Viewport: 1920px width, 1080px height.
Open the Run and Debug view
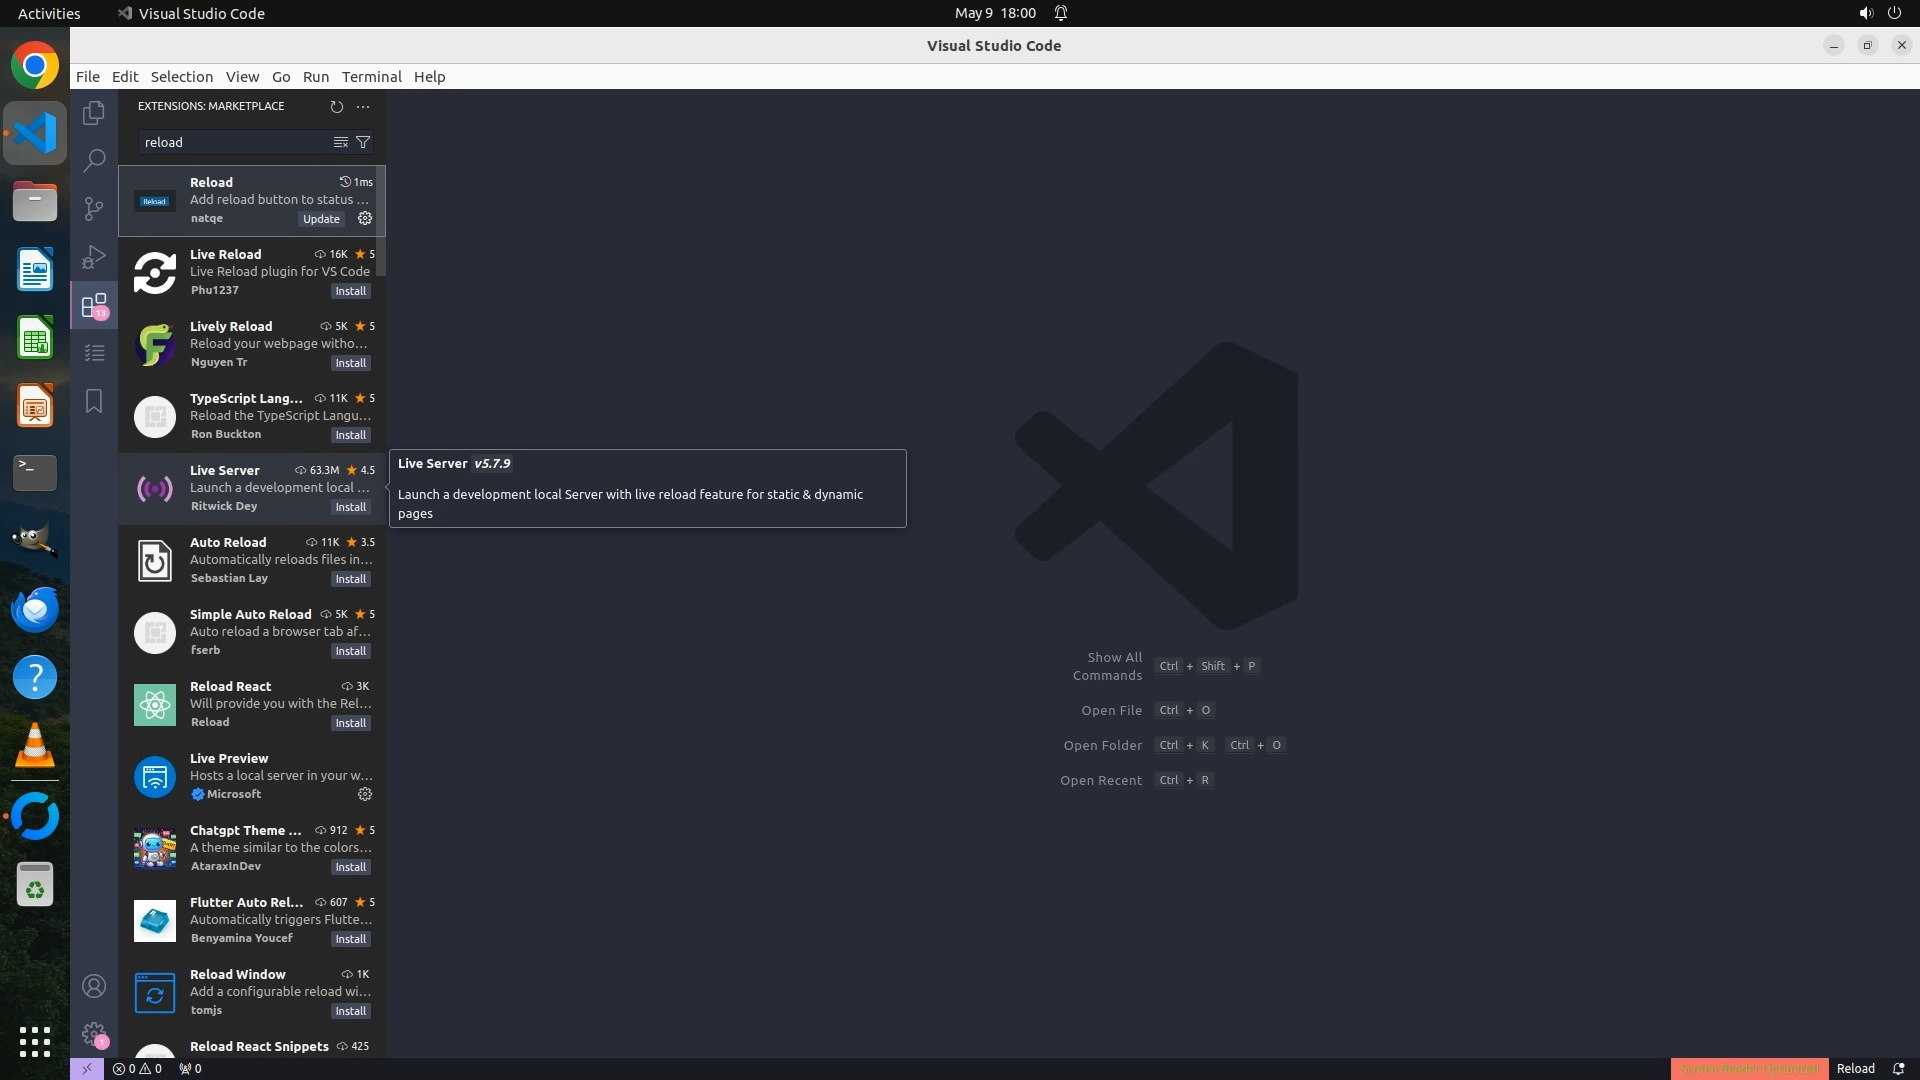click(94, 257)
